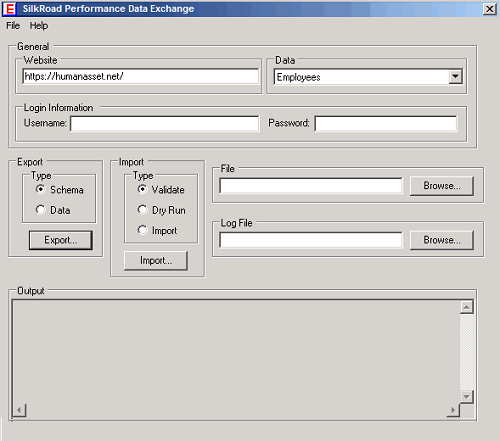500x441 pixels.
Task: Click the Output scroll down arrow
Action: [467, 397]
